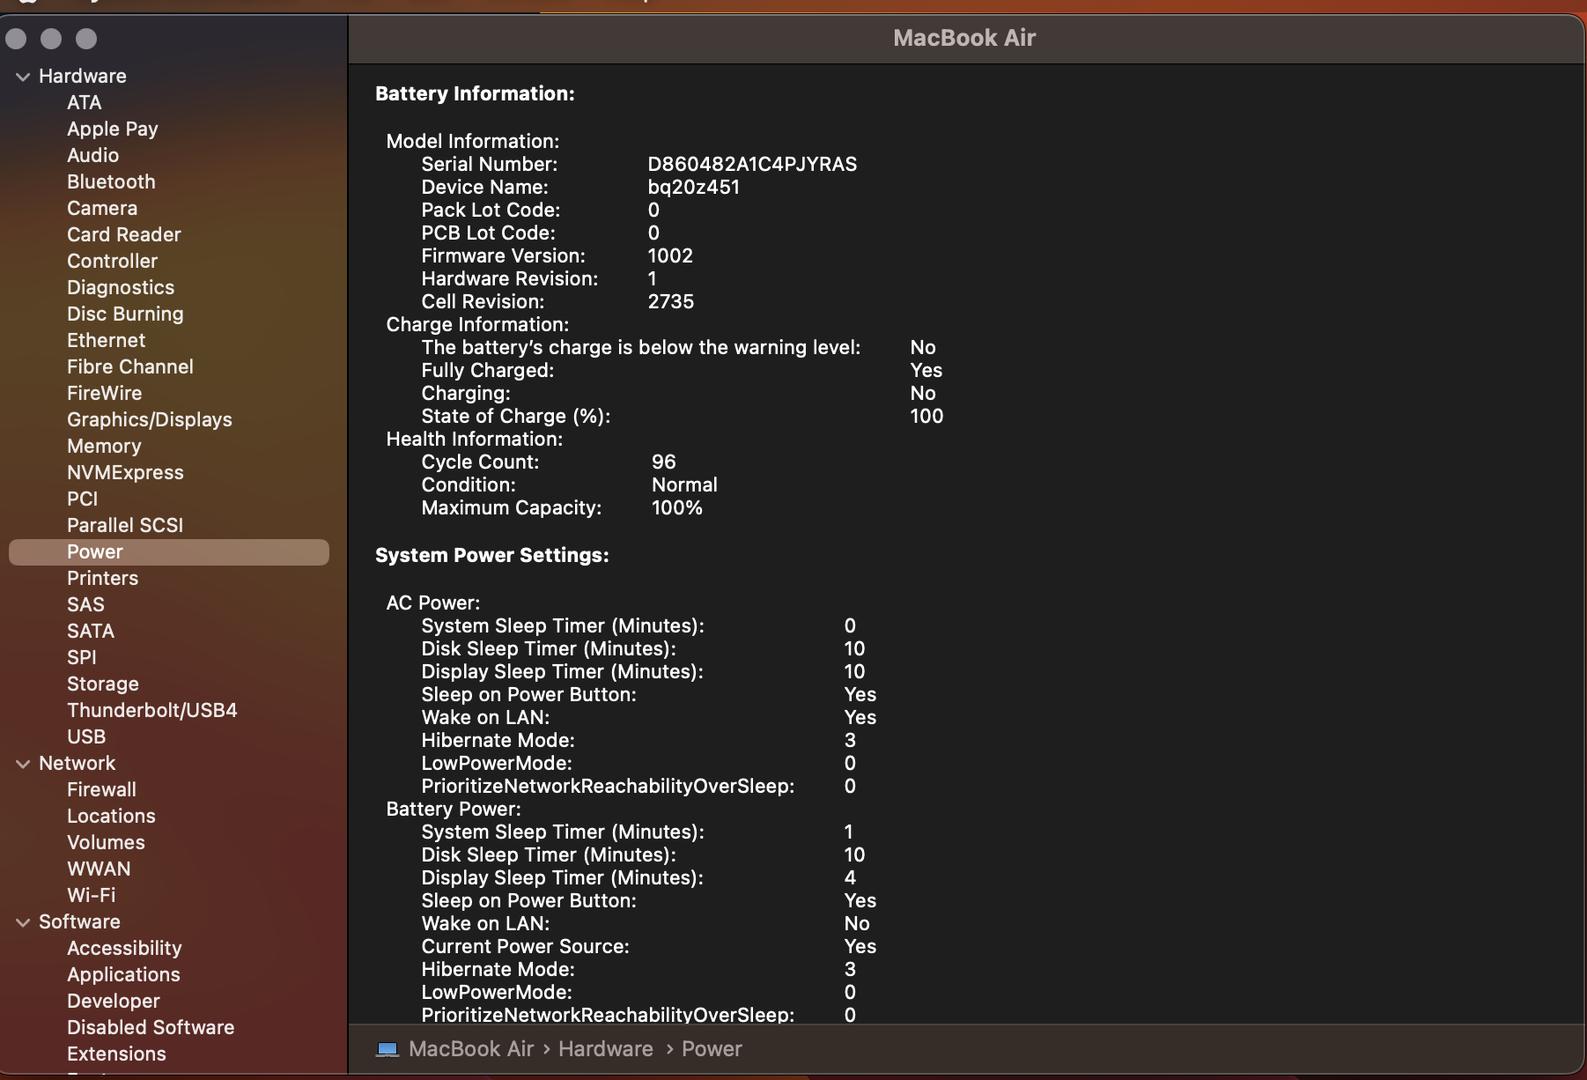Select Ethernet in the sidebar
The image size is (1587, 1080).
[106, 340]
